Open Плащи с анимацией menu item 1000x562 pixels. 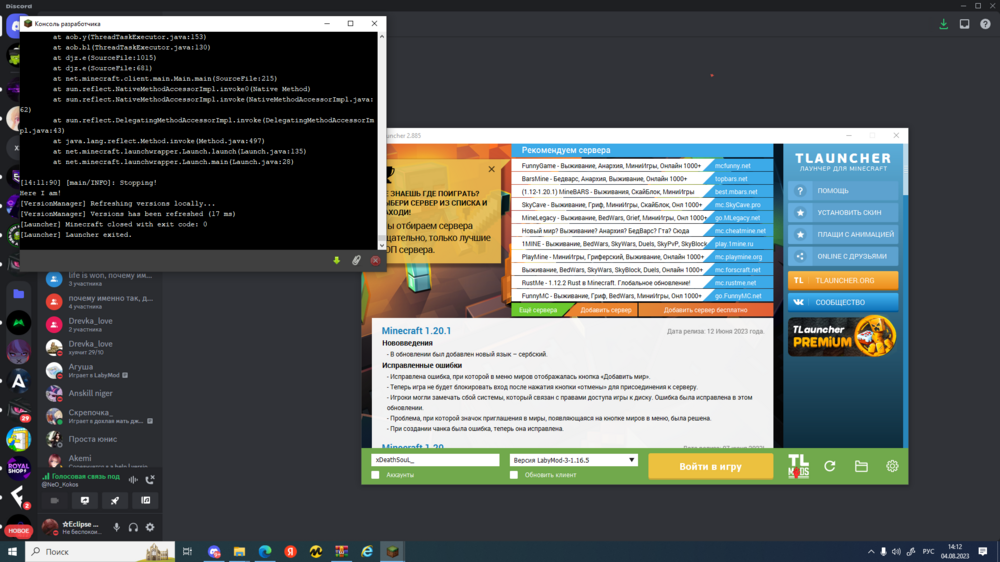pos(843,234)
